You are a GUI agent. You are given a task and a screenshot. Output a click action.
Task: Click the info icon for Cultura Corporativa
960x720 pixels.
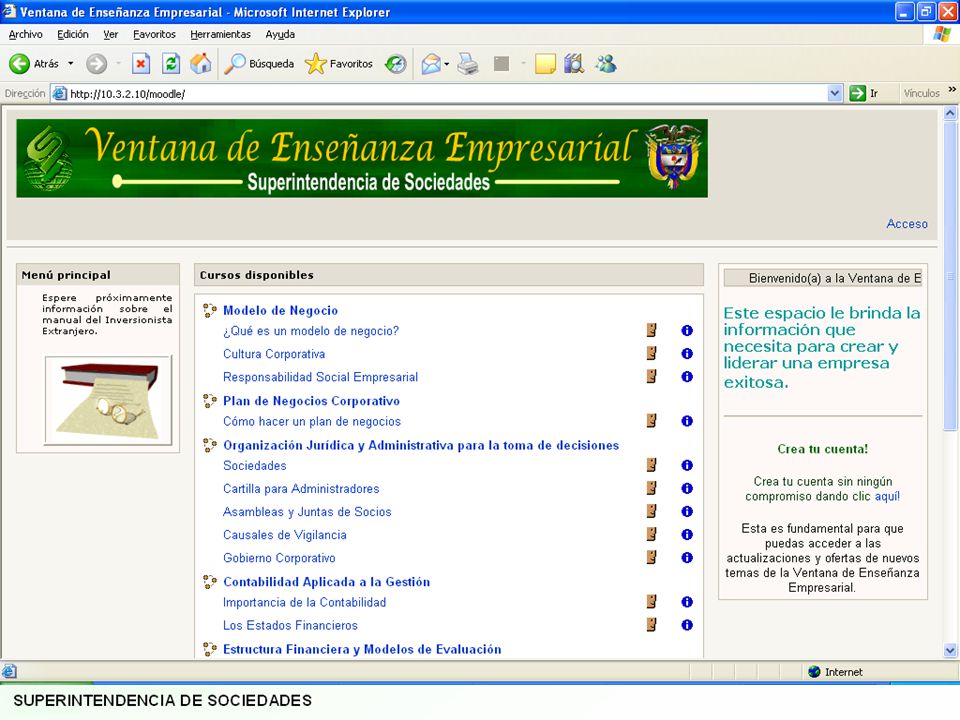click(687, 353)
